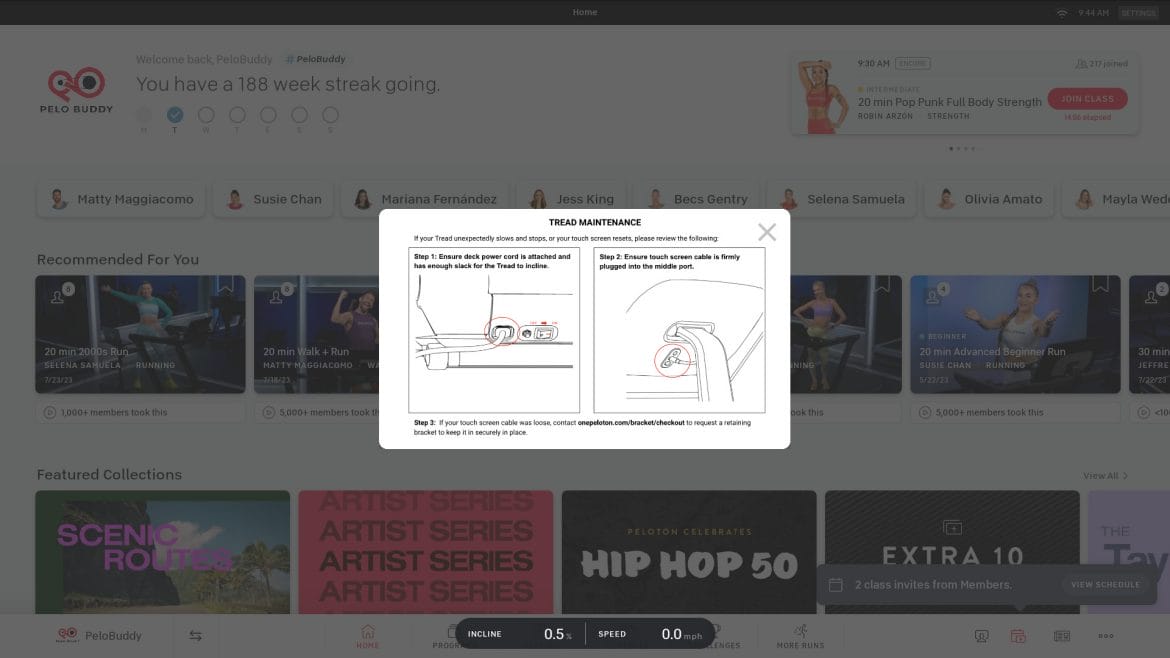This screenshot has height=658, width=1170.
Task: Choose instructor Mariana Fernández
Action: pos(425,199)
